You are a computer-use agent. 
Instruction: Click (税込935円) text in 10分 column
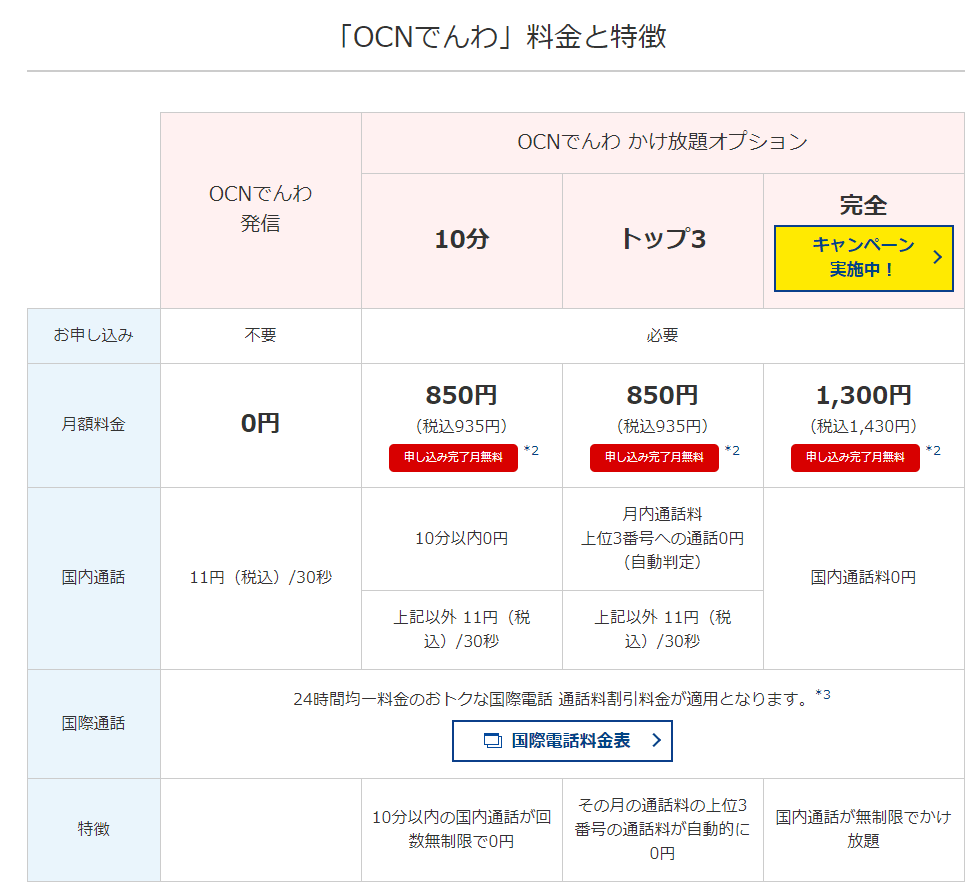pyautogui.click(x=462, y=426)
